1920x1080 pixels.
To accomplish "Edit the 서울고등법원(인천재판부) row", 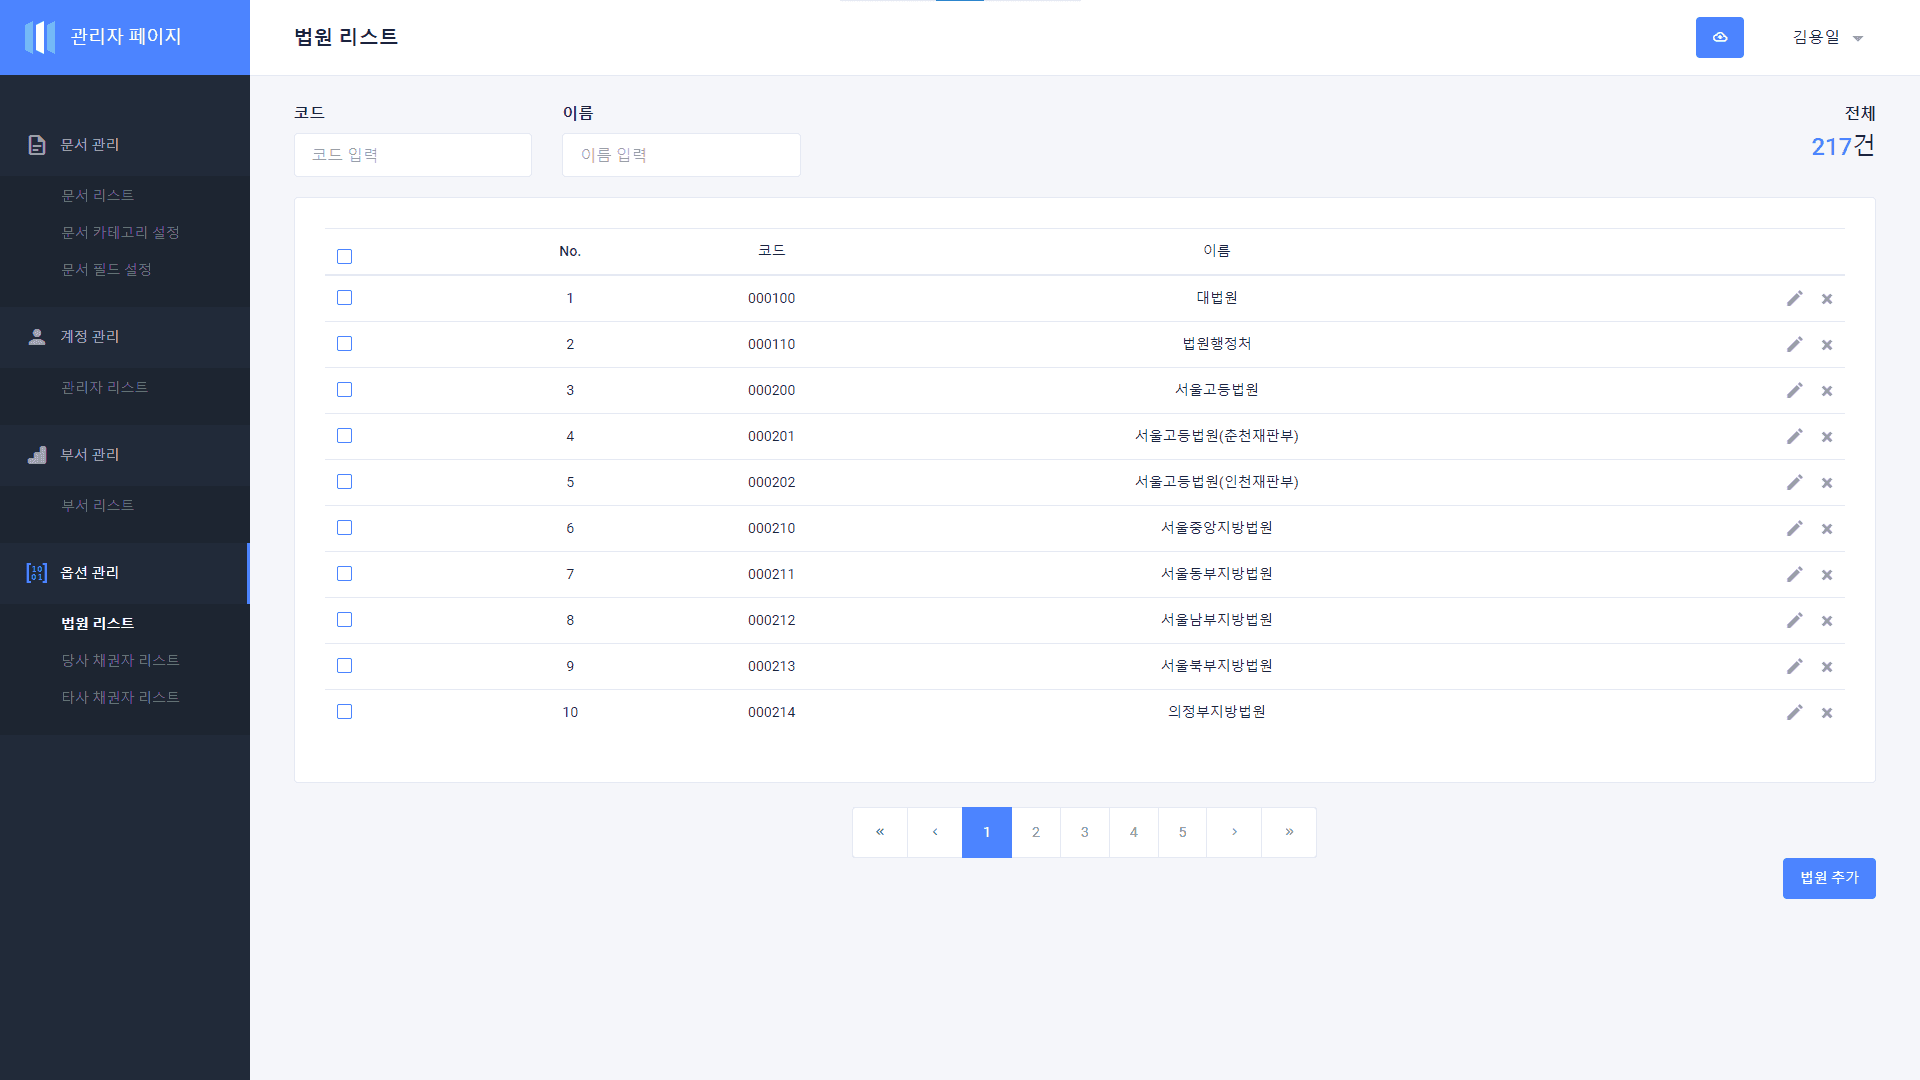I will [1795, 482].
